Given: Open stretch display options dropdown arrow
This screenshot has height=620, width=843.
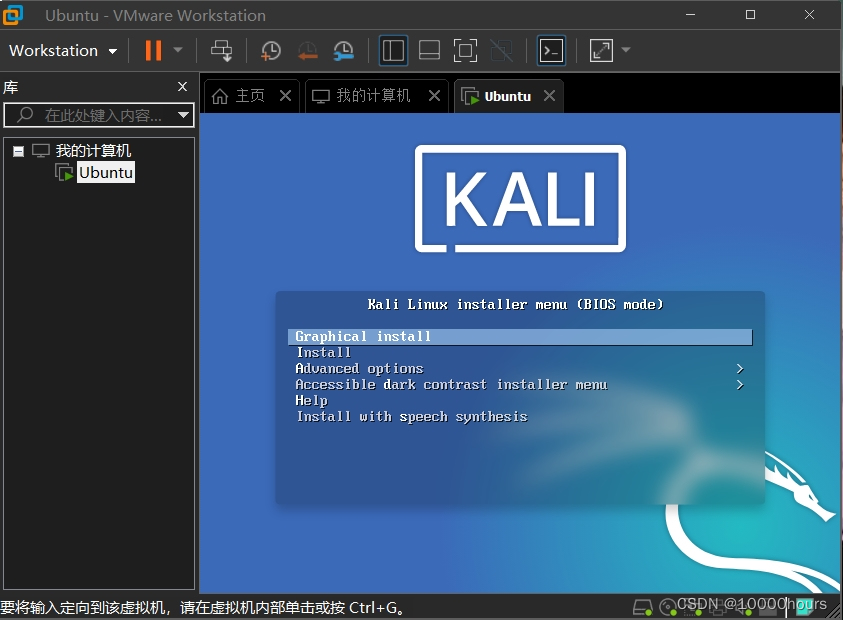Looking at the screenshot, I should pyautogui.click(x=625, y=50).
